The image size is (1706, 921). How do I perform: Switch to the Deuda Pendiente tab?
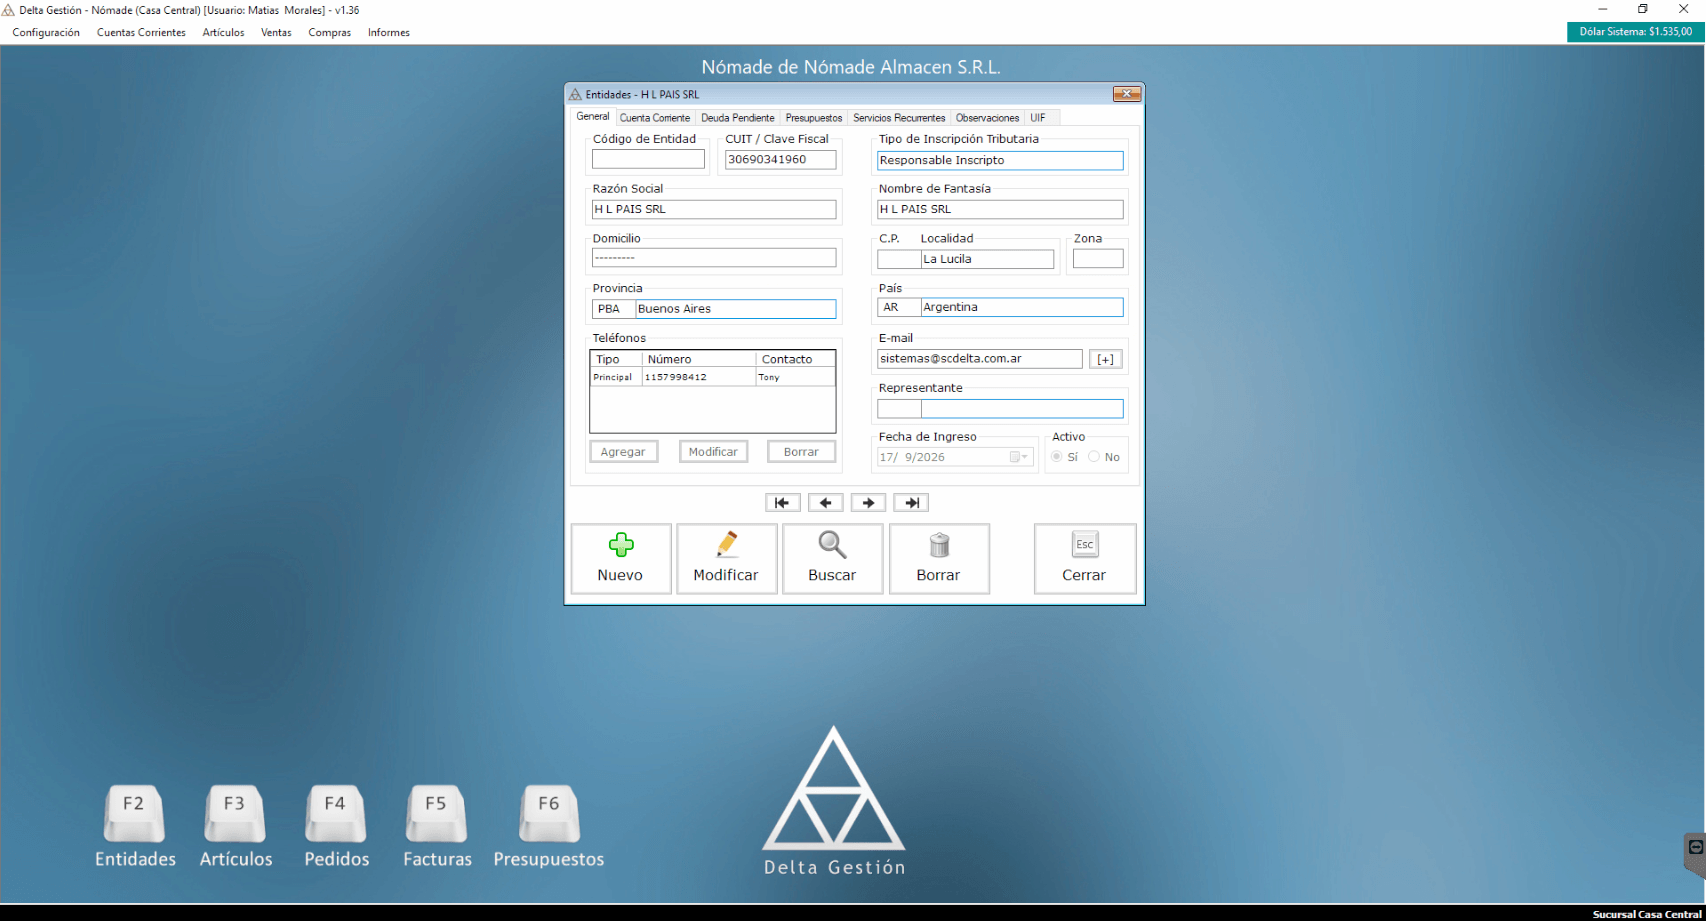(738, 118)
